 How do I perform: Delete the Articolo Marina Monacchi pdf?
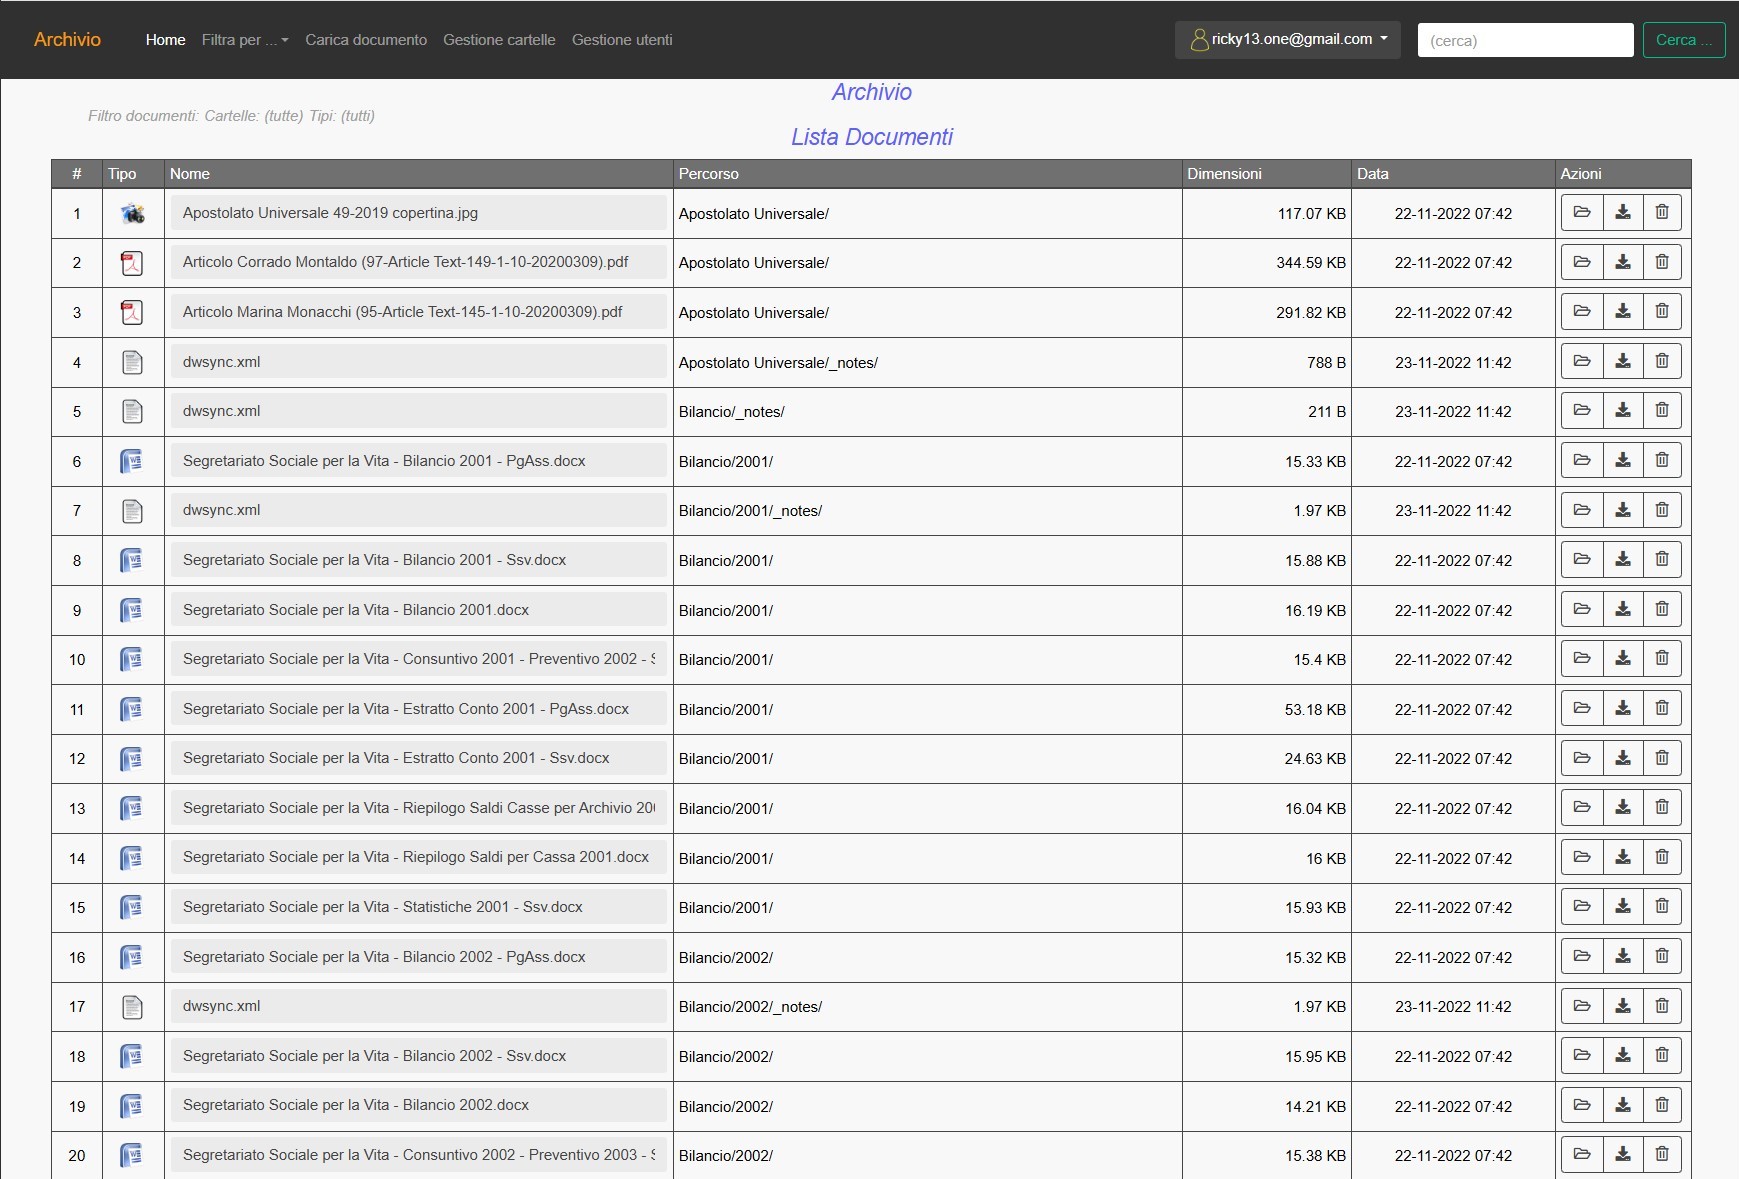pos(1661,312)
